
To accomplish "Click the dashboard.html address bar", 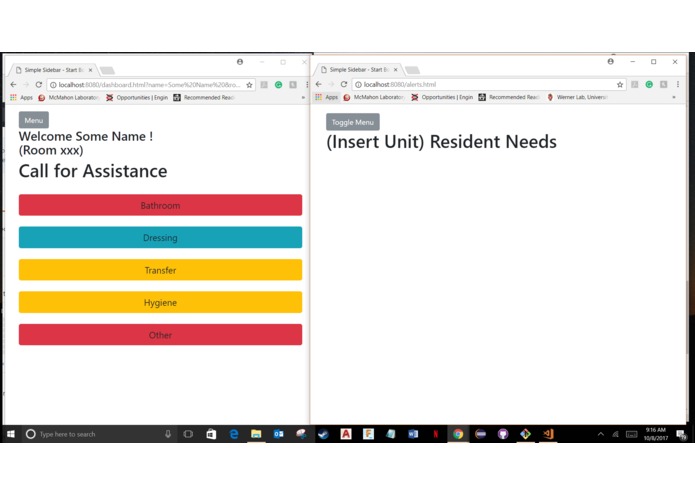I will [x=149, y=85].
